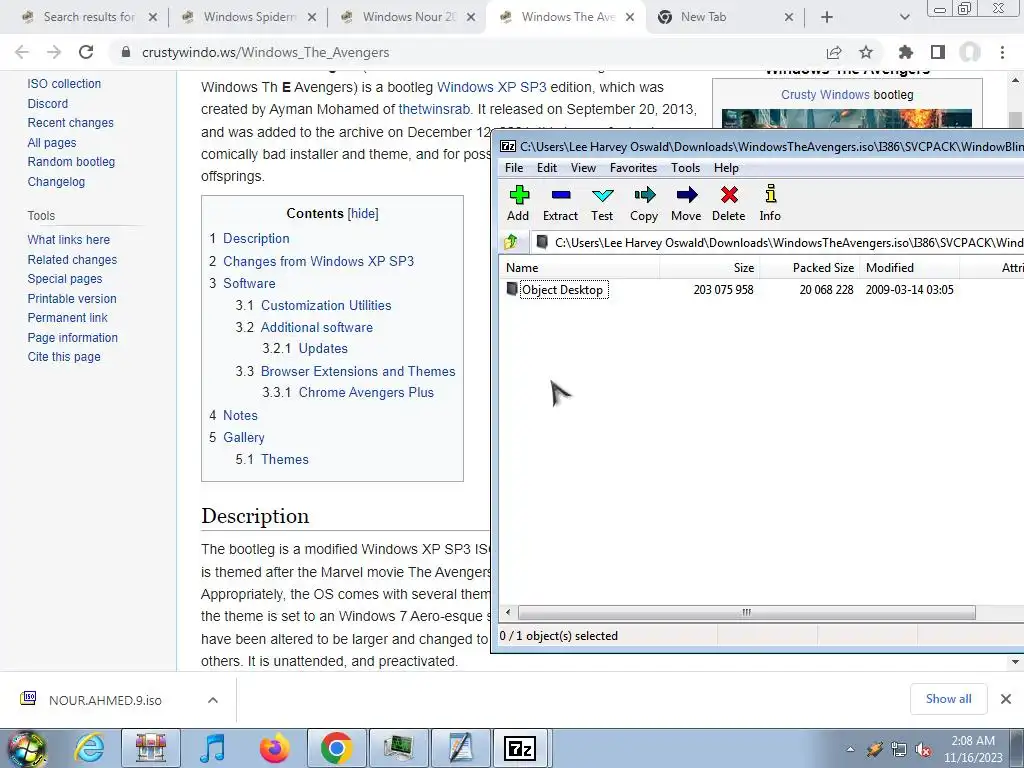Open a new tab with plus button
The height and width of the screenshot is (768, 1024).
(x=827, y=17)
